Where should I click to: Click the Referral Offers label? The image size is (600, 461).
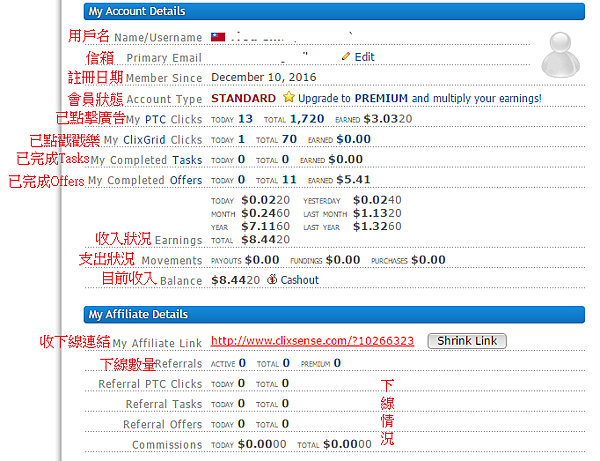tap(162, 424)
